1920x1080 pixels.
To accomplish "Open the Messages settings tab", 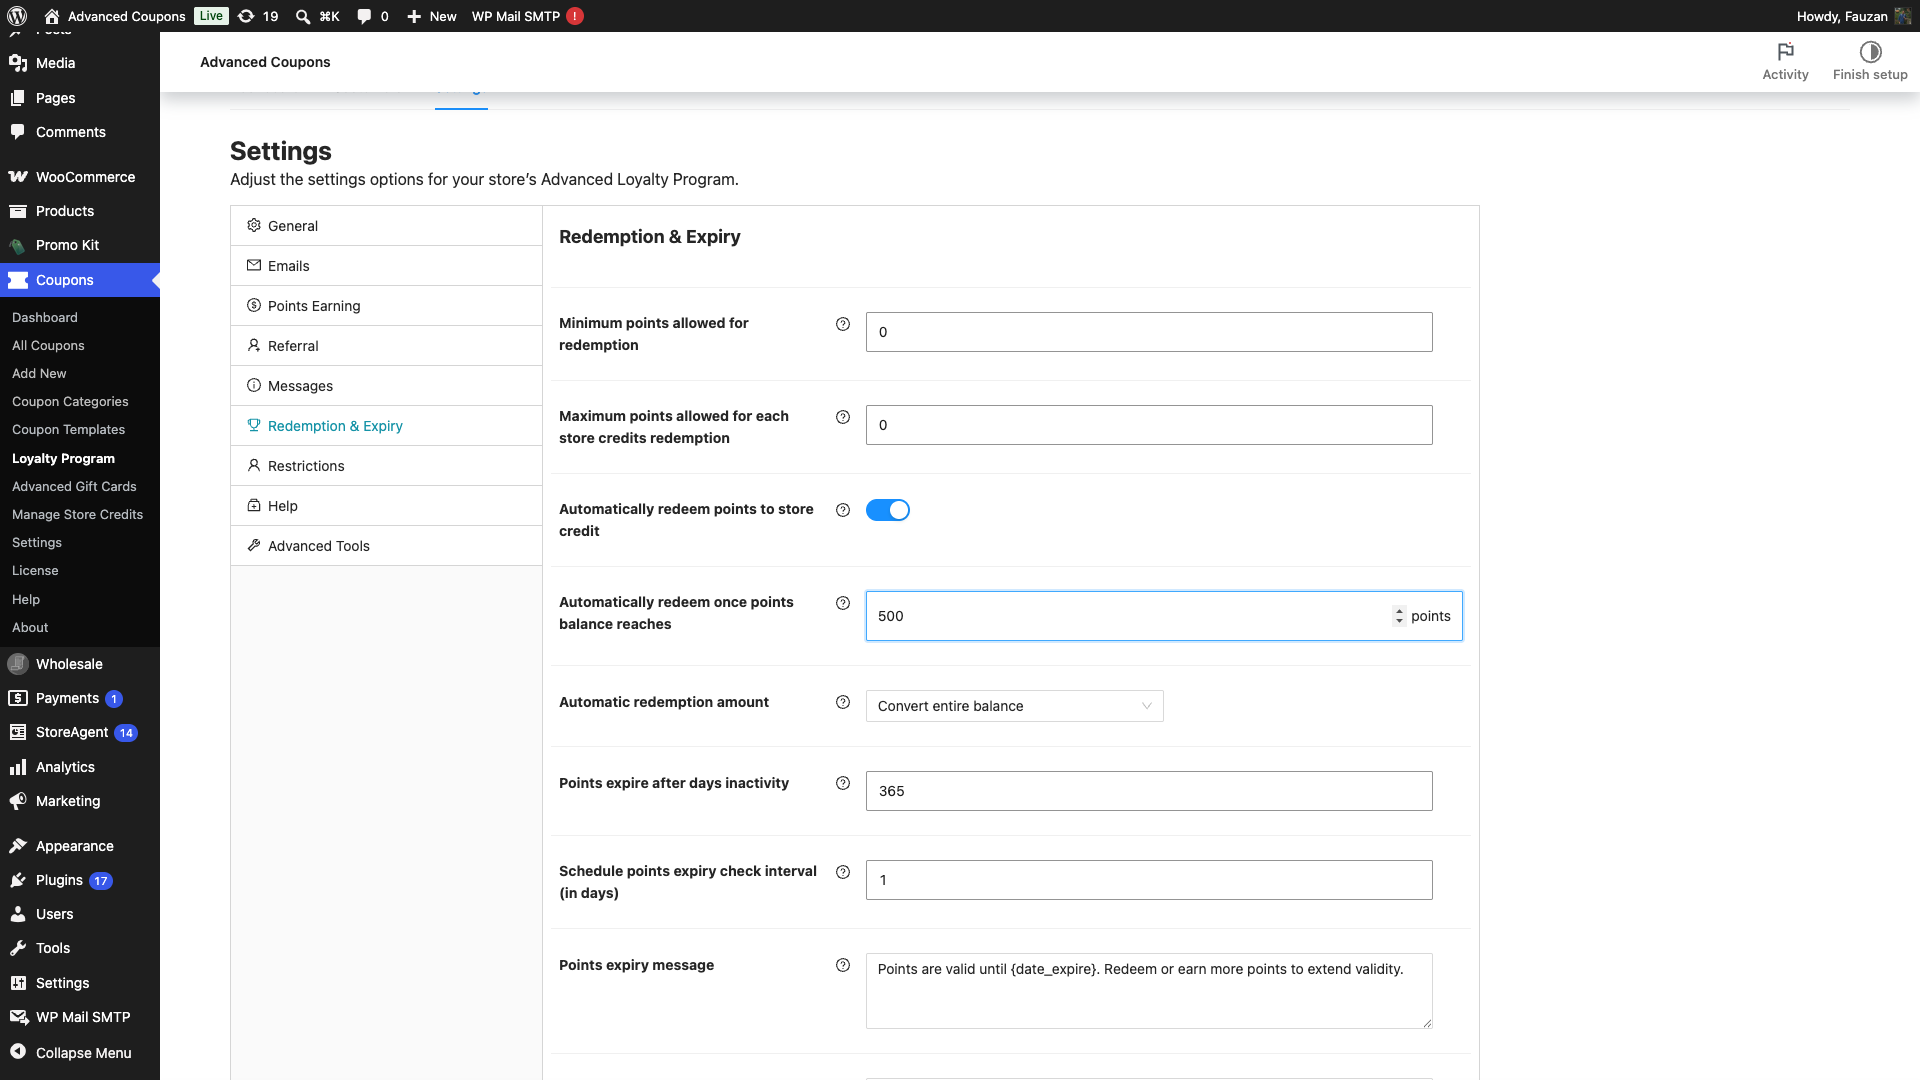I will [x=386, y=386].
